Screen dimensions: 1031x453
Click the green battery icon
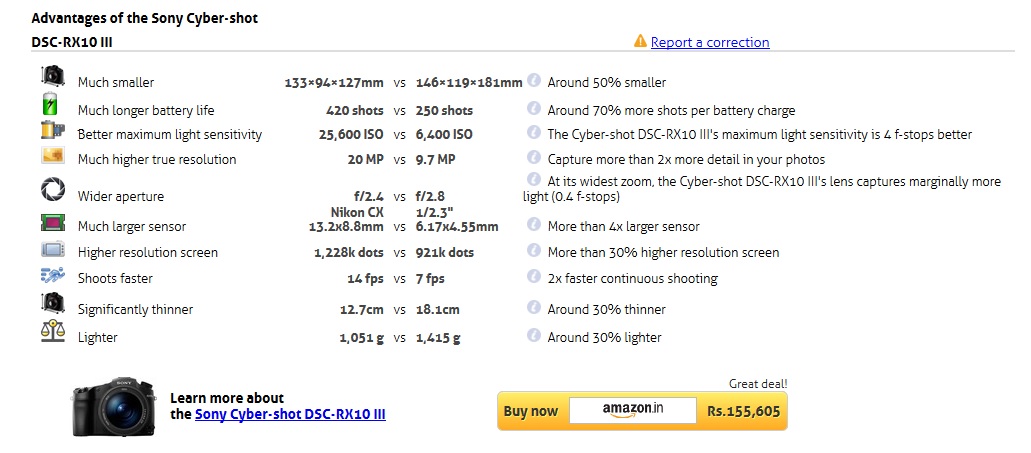(x=51, y=105)
